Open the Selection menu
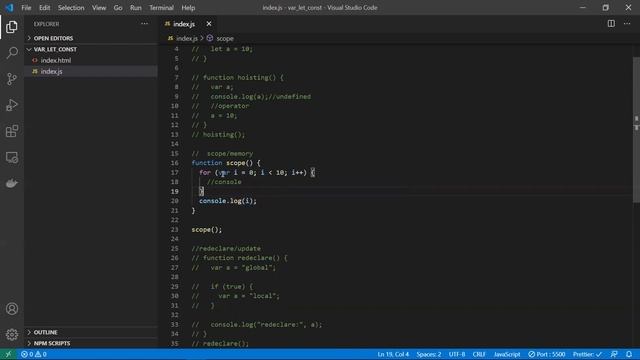640x360 pixels. 71,7
